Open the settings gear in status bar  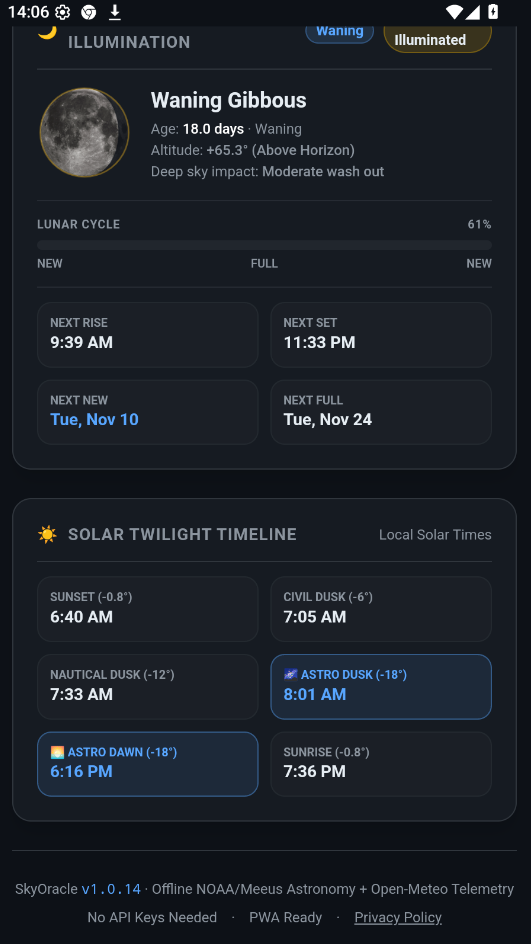tap(62, 12)
